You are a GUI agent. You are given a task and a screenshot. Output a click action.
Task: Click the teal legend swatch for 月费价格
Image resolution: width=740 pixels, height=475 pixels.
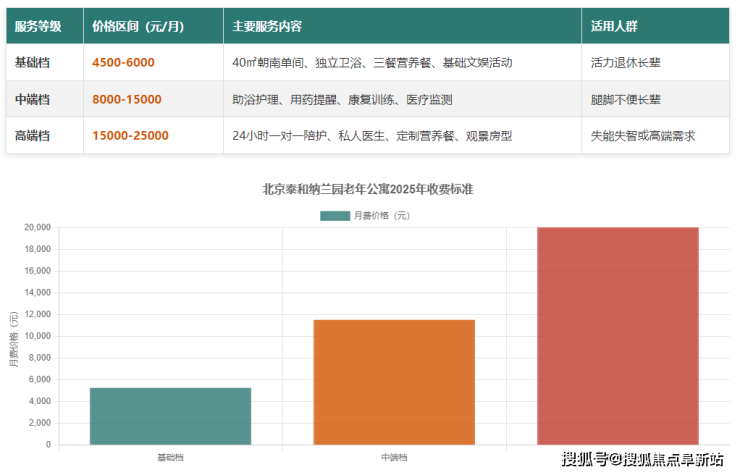335,215
